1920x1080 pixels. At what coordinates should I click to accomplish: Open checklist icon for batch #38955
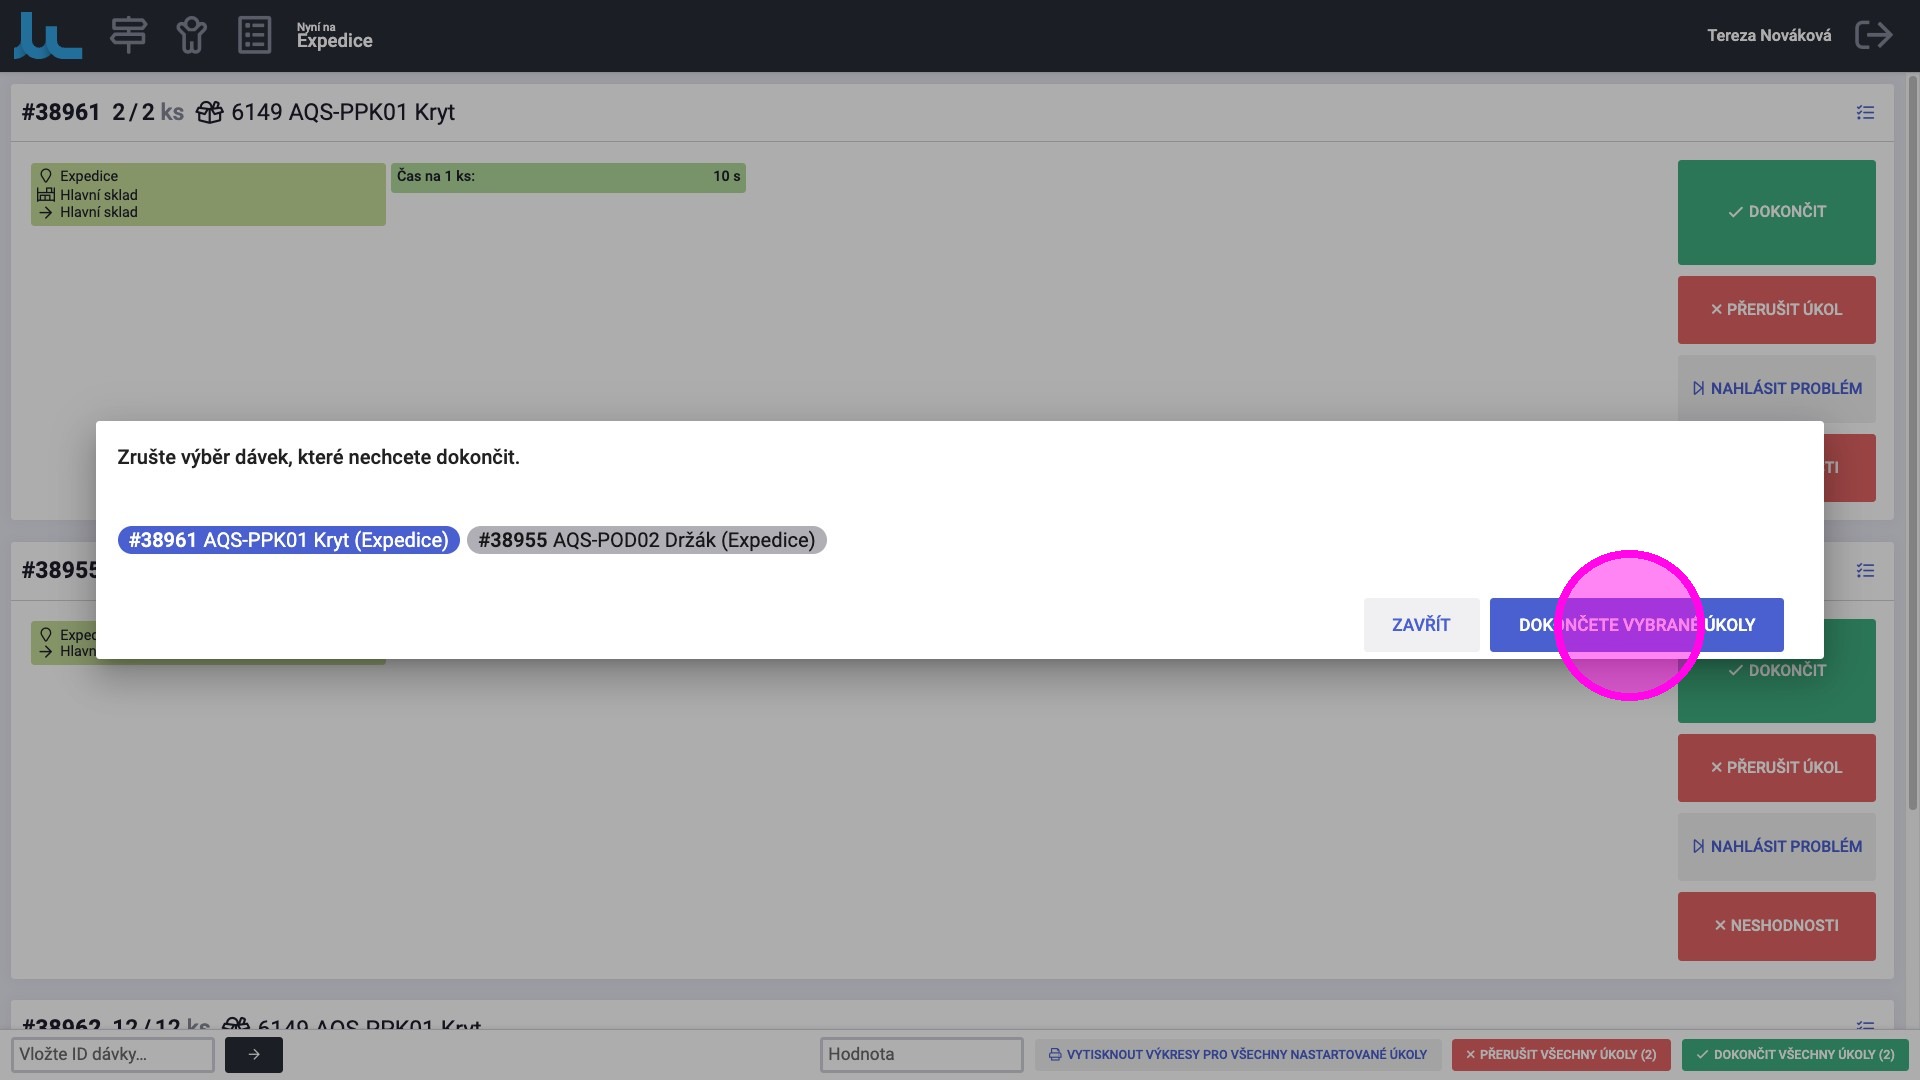coord(1865,571)
